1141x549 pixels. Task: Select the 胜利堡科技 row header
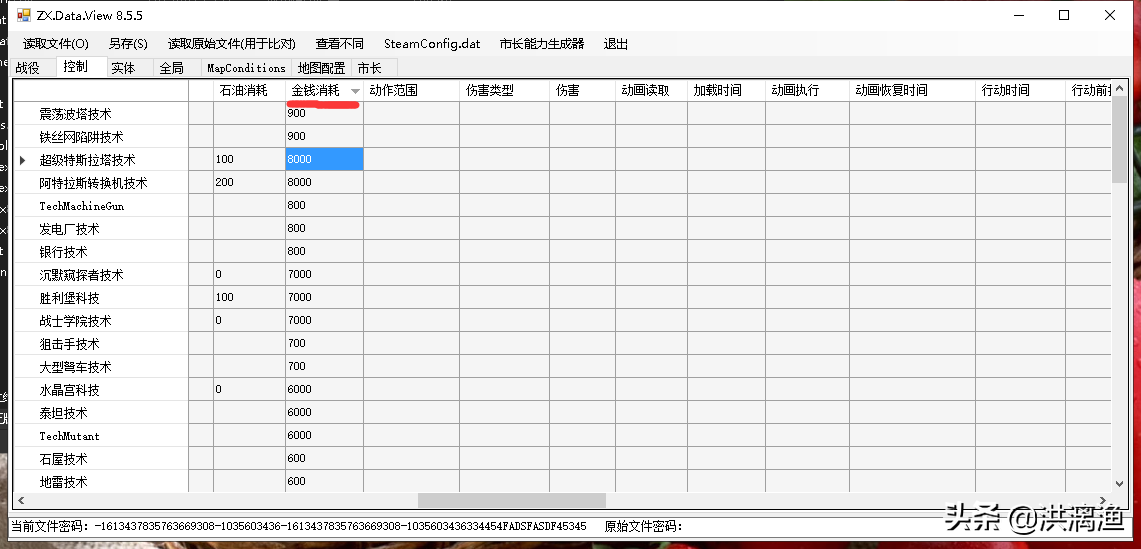(101, 297)
